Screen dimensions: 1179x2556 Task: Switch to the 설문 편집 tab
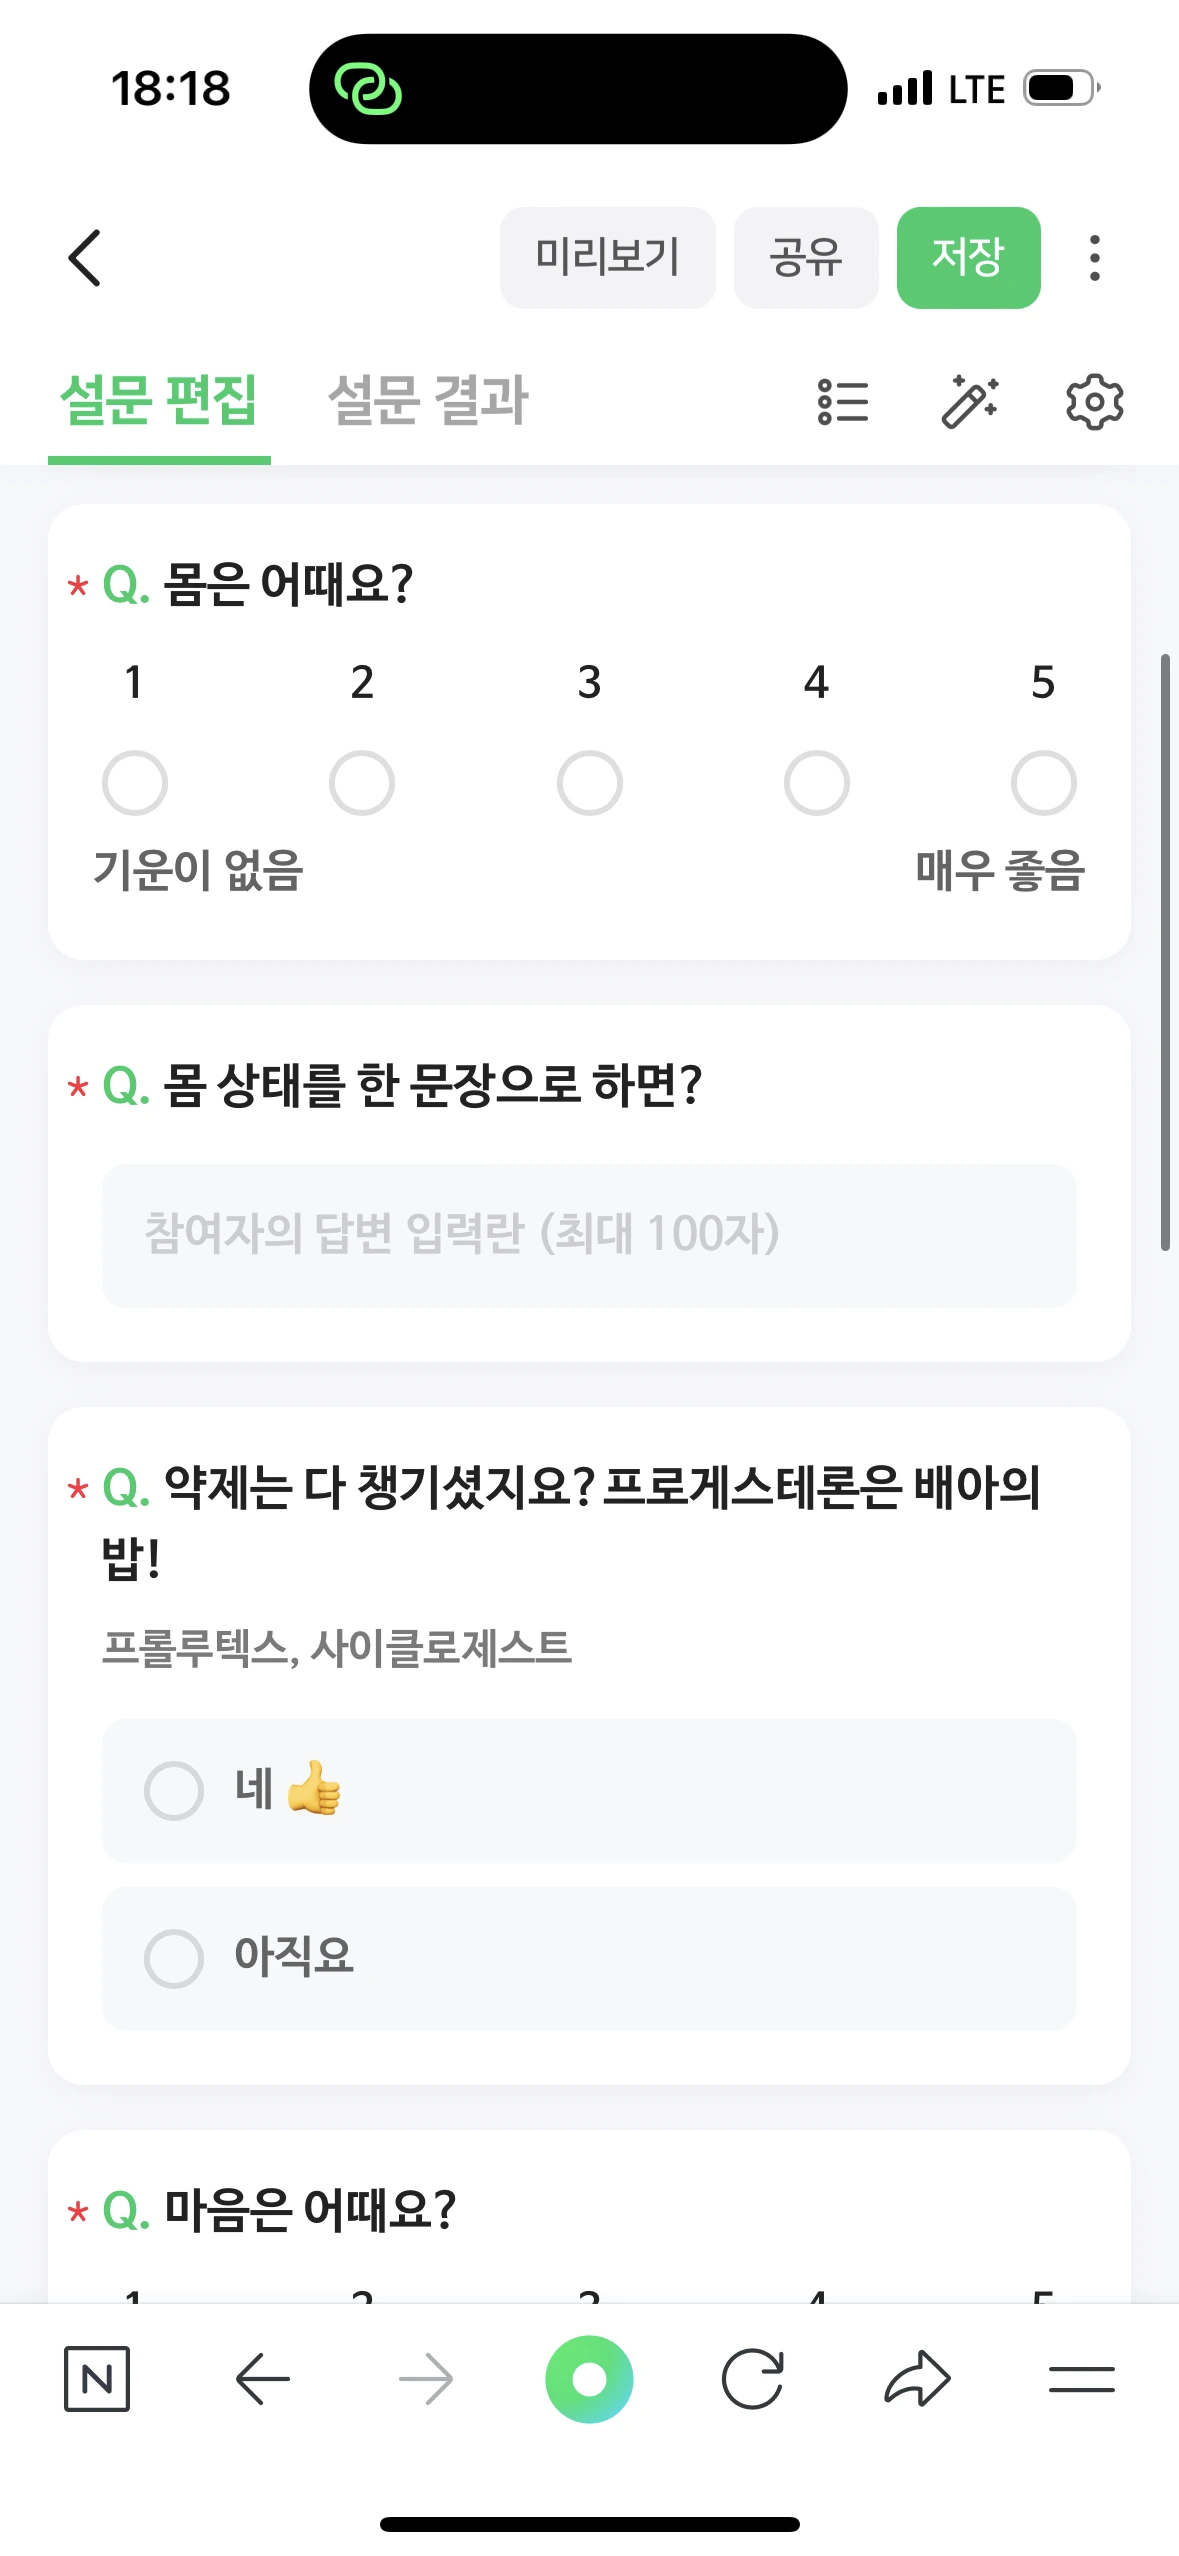[x=159, y=402]
